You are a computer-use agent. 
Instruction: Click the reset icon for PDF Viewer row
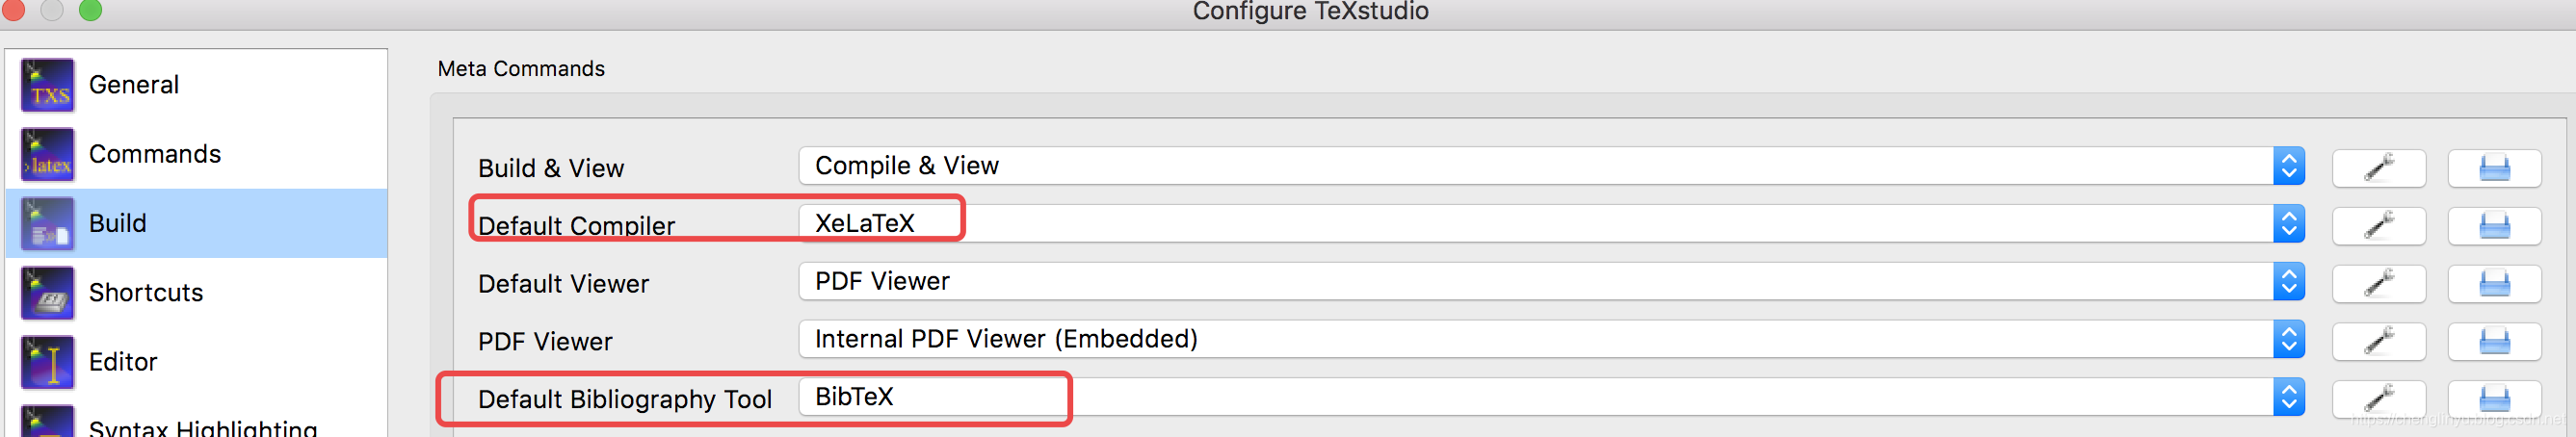2494,341
